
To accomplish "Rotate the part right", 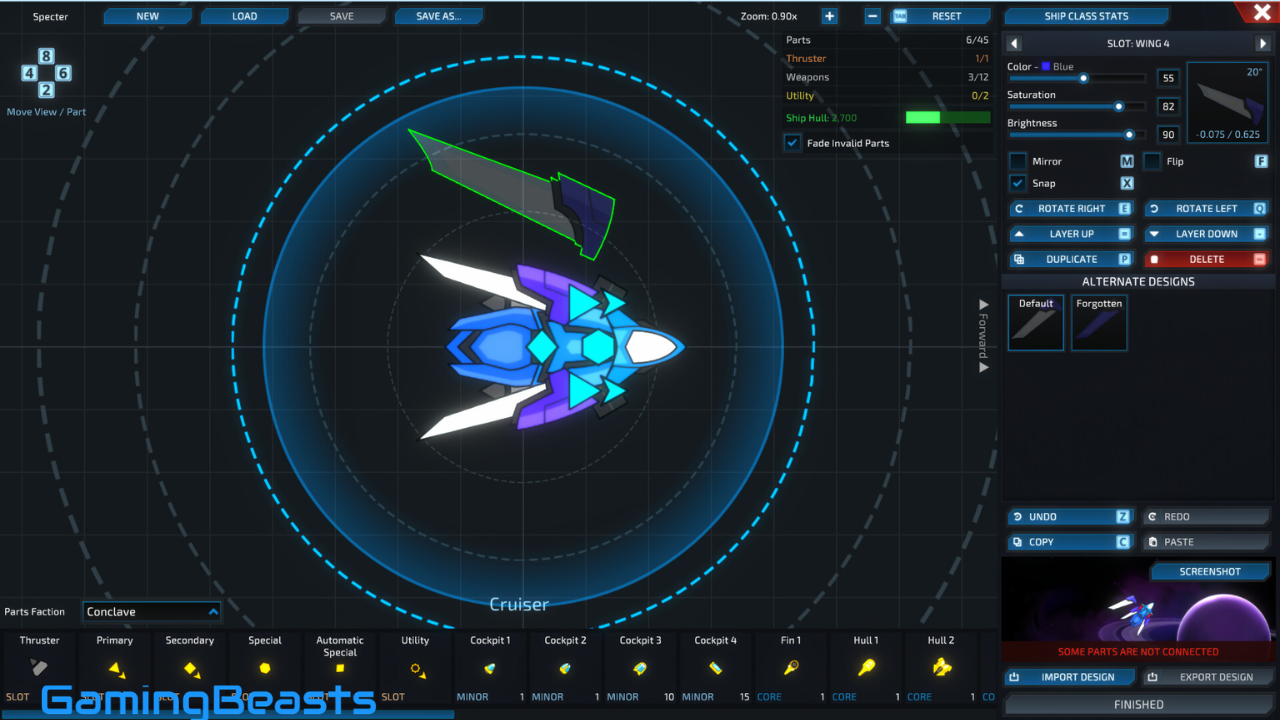I will 1071,209.
